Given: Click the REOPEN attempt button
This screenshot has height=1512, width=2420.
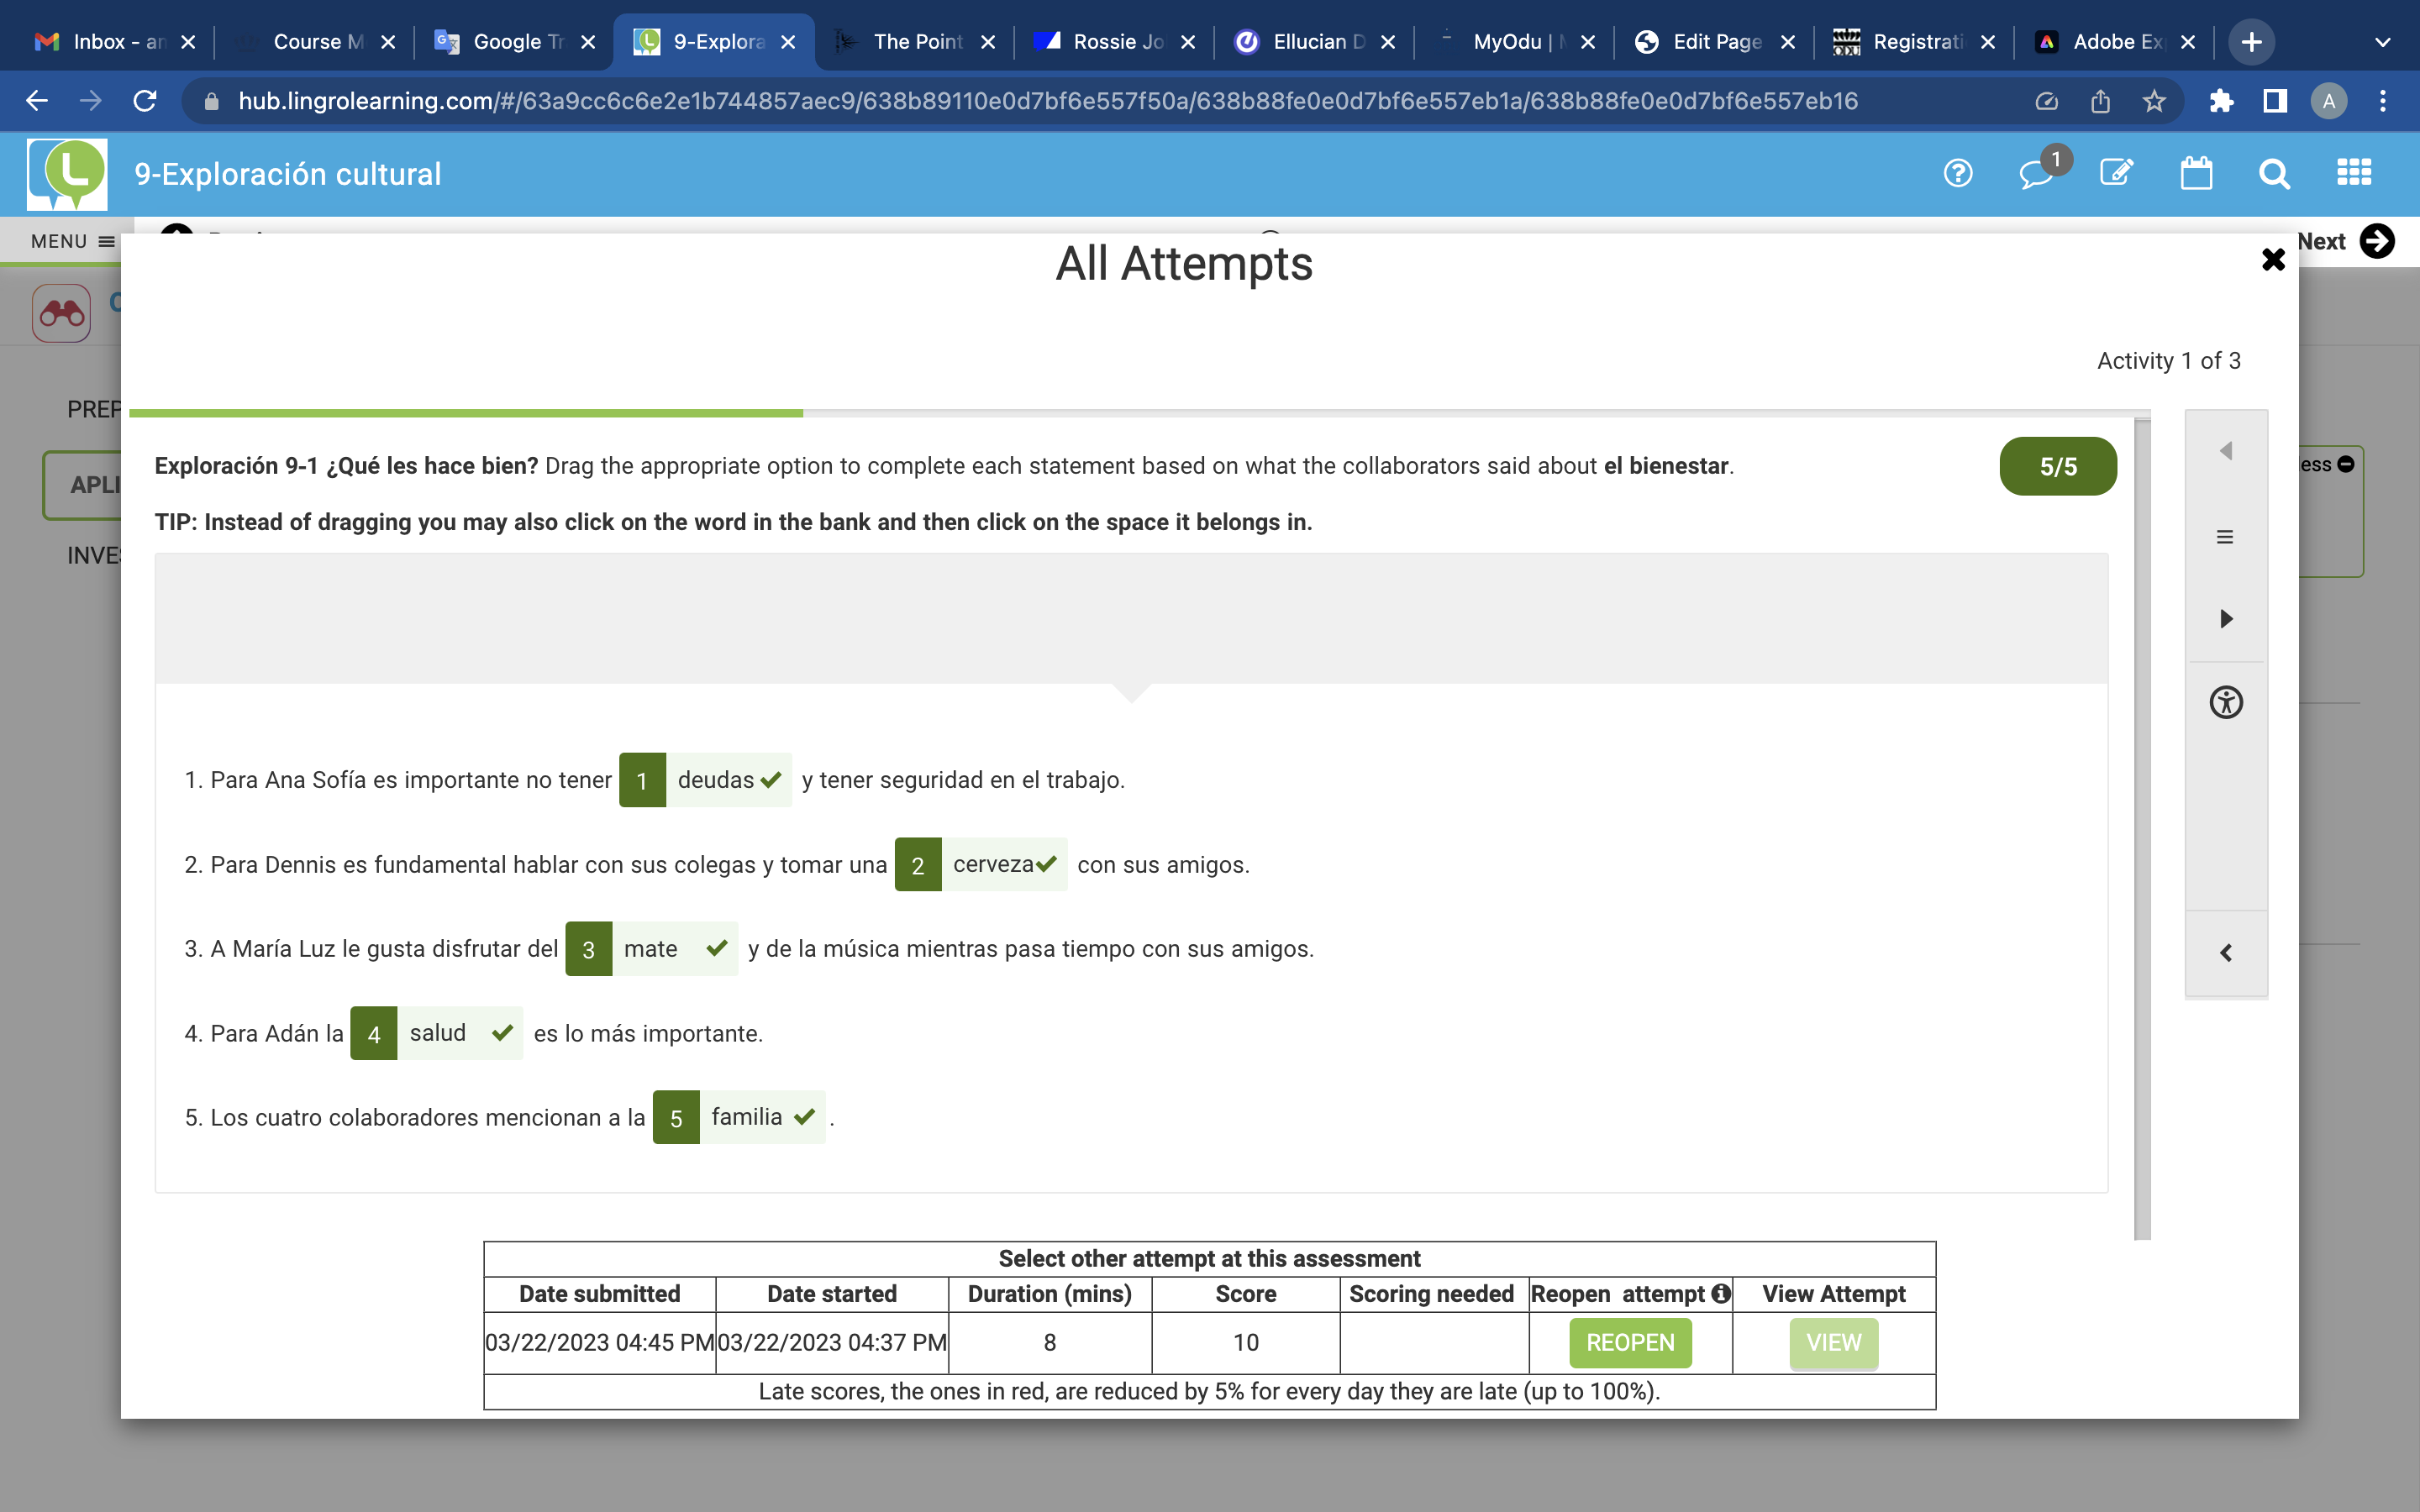Looking at the screenshot, I should 1629,1342.
